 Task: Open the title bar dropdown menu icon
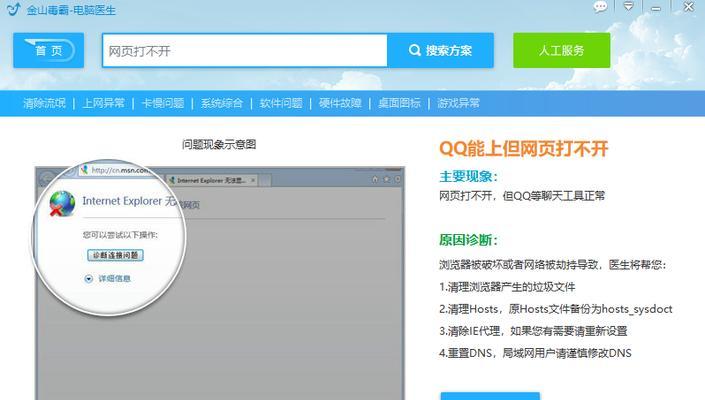tap(629, 6)
